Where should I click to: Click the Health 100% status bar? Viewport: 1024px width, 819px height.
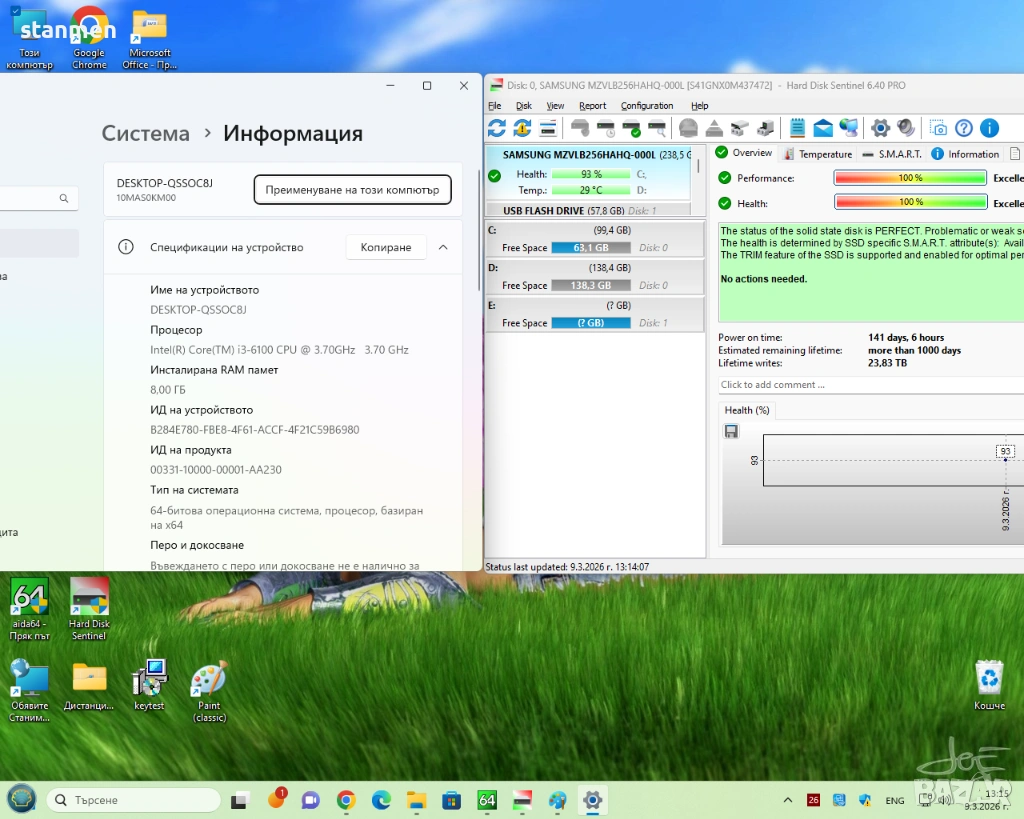click(910, 203)
